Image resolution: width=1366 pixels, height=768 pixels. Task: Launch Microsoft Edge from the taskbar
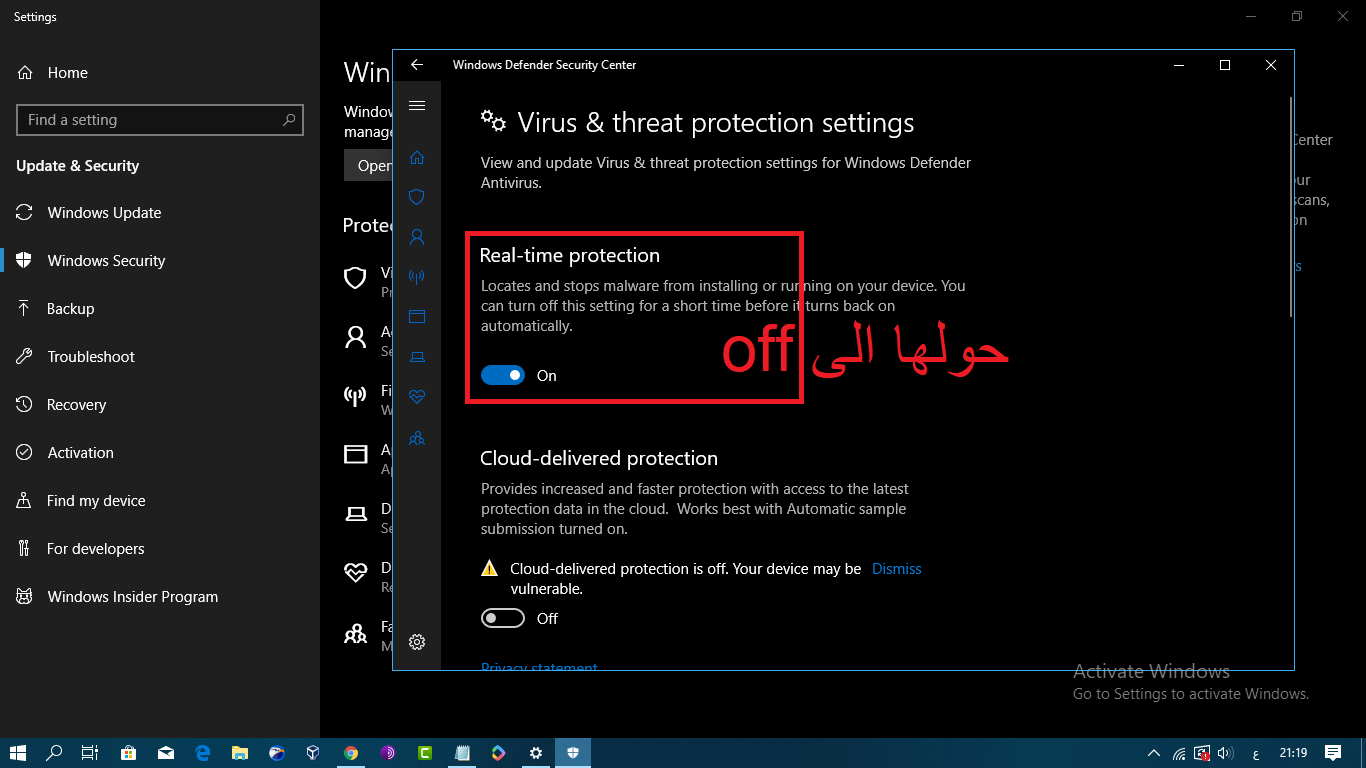[x=202, y=753]
